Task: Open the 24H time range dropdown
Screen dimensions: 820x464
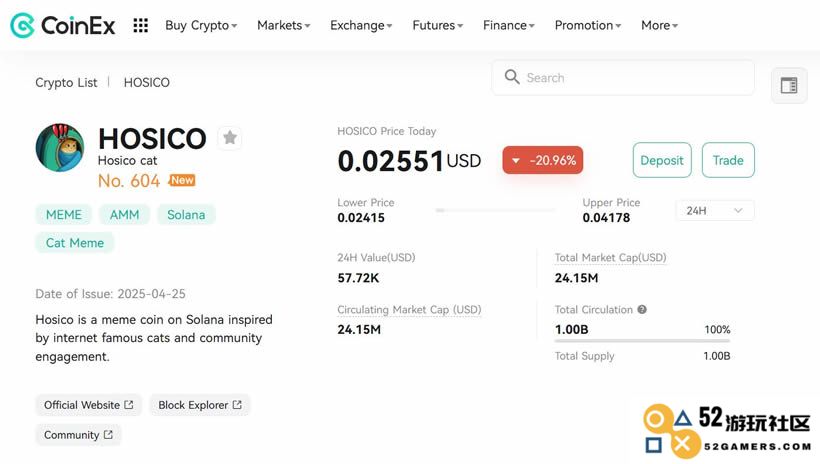Action: click(x=715, y=210)
